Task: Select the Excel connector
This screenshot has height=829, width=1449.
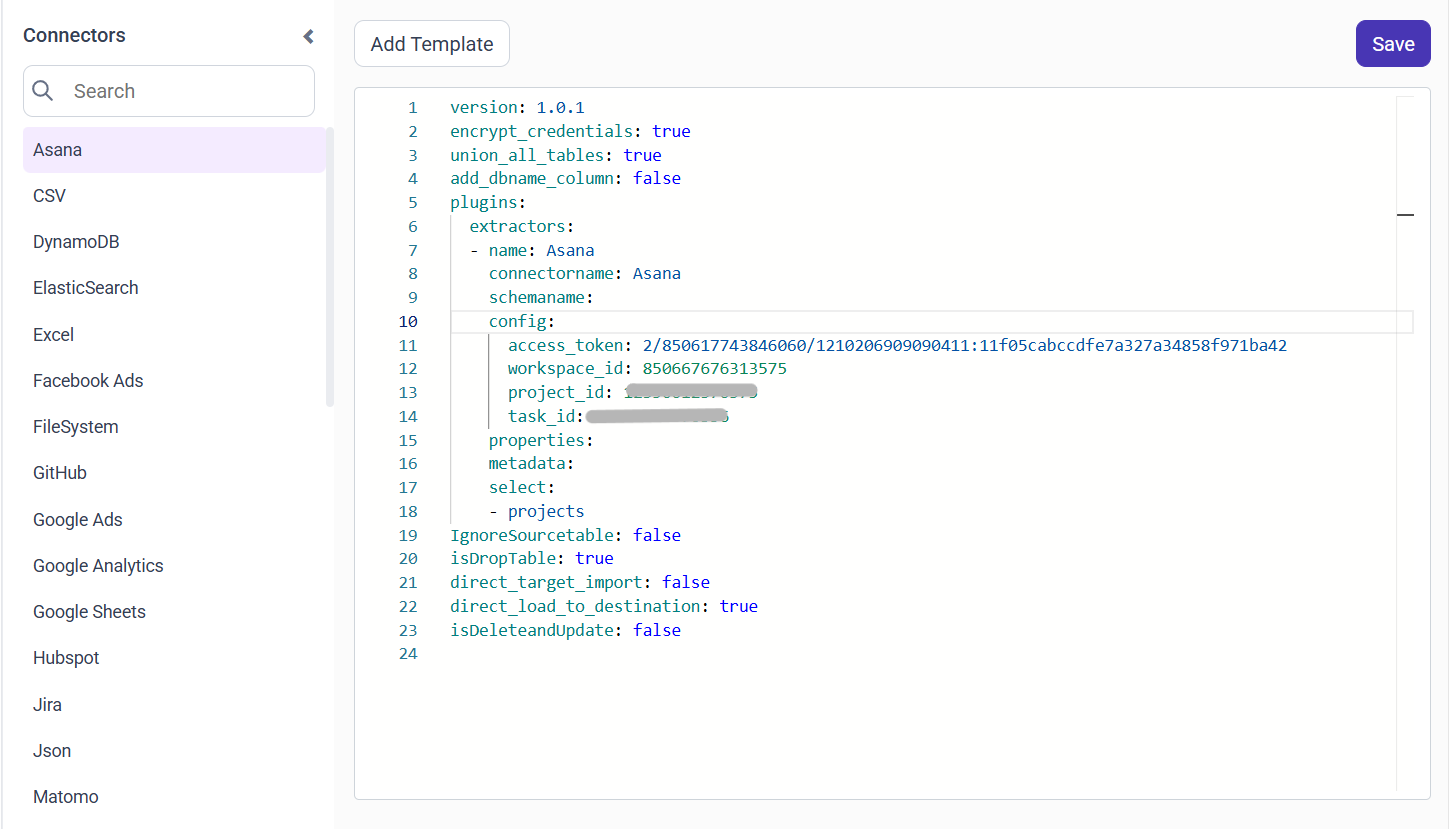Action: pyautogui.click(x=53, y=334)
